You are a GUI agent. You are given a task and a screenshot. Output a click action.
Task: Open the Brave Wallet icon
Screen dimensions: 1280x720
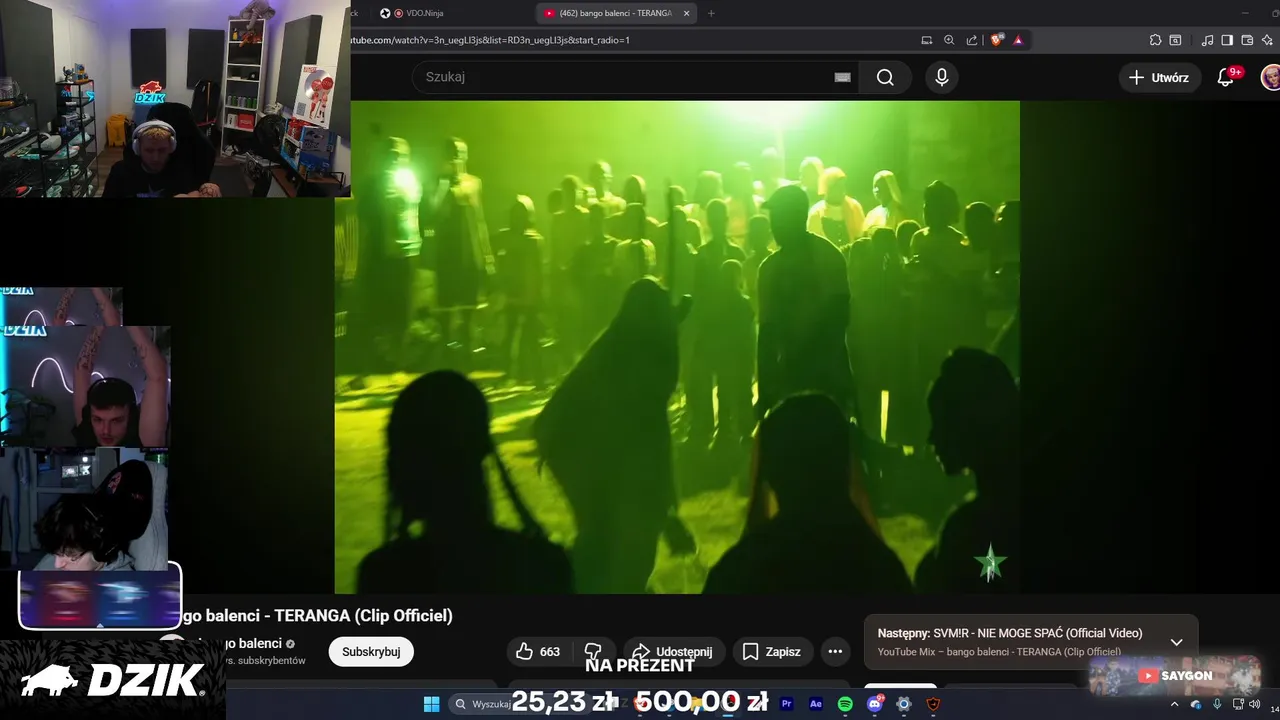pos(1247,40)
